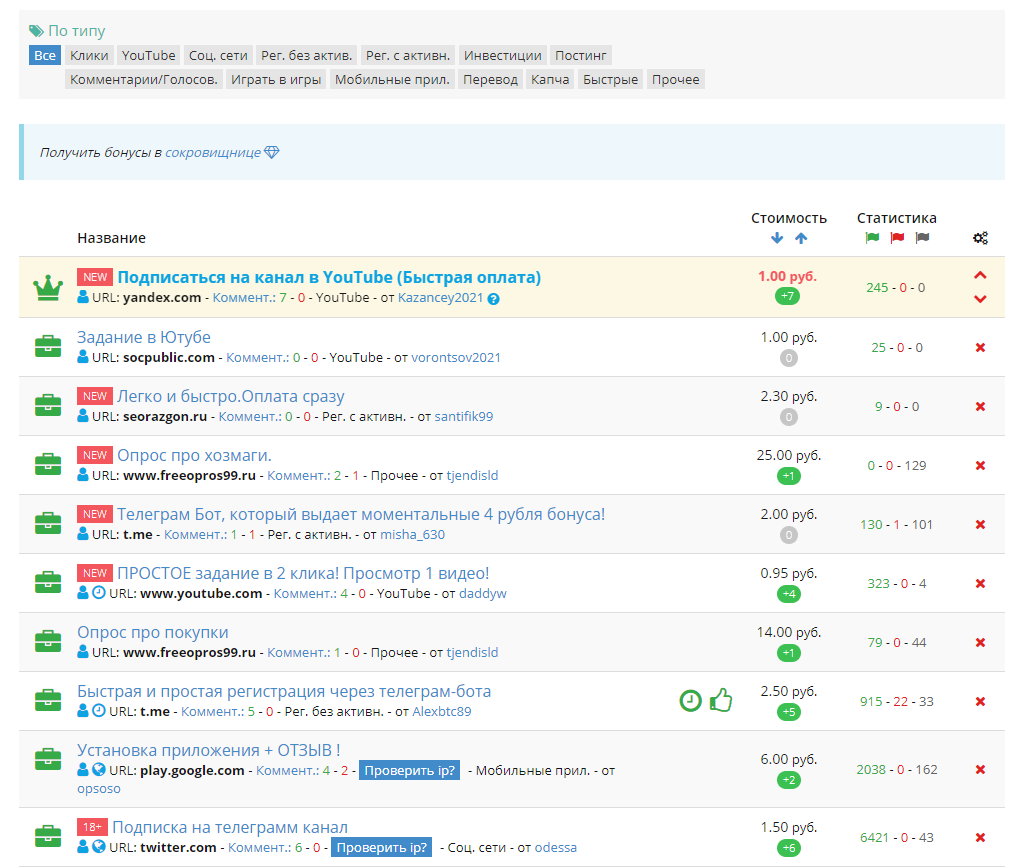Image resolution: width=1022 pixels, height=867 pixels.
Task: Click the grey flag statistics icon
Action: (x=922, y=238)
